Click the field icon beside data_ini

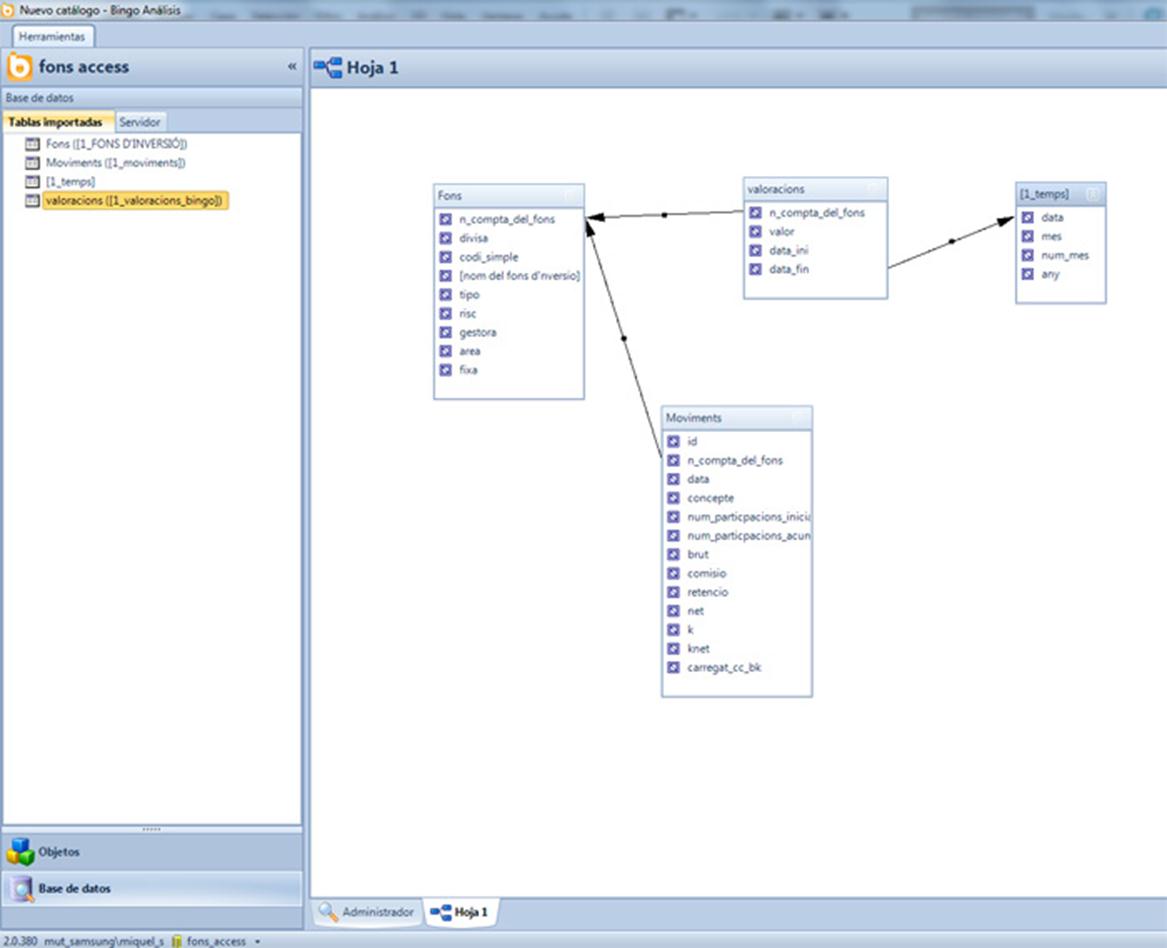click(756, 250)
